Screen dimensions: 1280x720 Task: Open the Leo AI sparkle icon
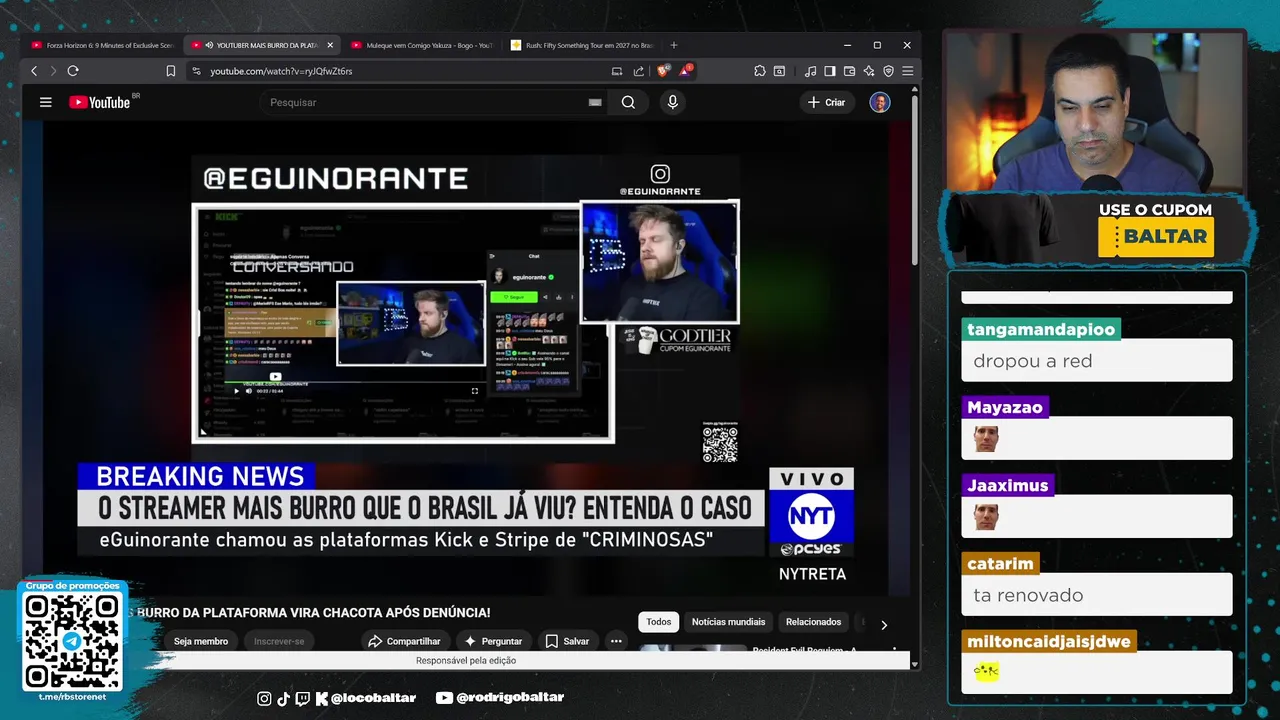tap(869, 71)
